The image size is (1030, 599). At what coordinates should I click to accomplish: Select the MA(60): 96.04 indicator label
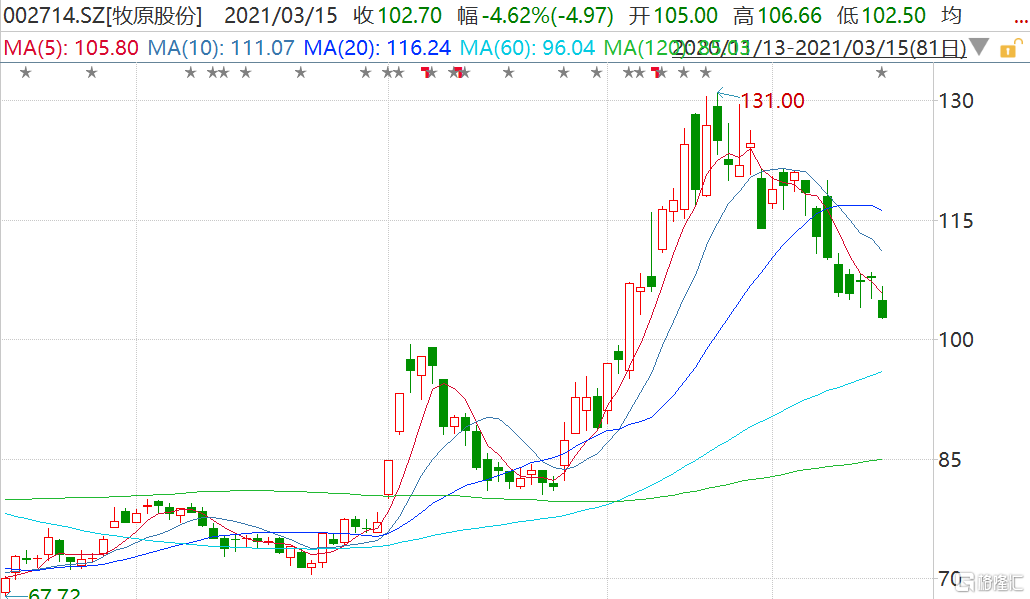coord(527,48)
